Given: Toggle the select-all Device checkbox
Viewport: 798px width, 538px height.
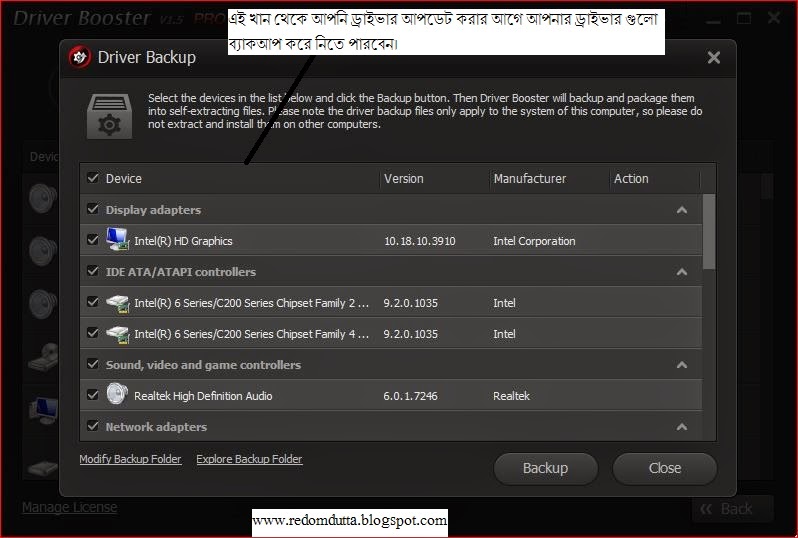Looking at the screenshot, I should click(x=93, y=178).
